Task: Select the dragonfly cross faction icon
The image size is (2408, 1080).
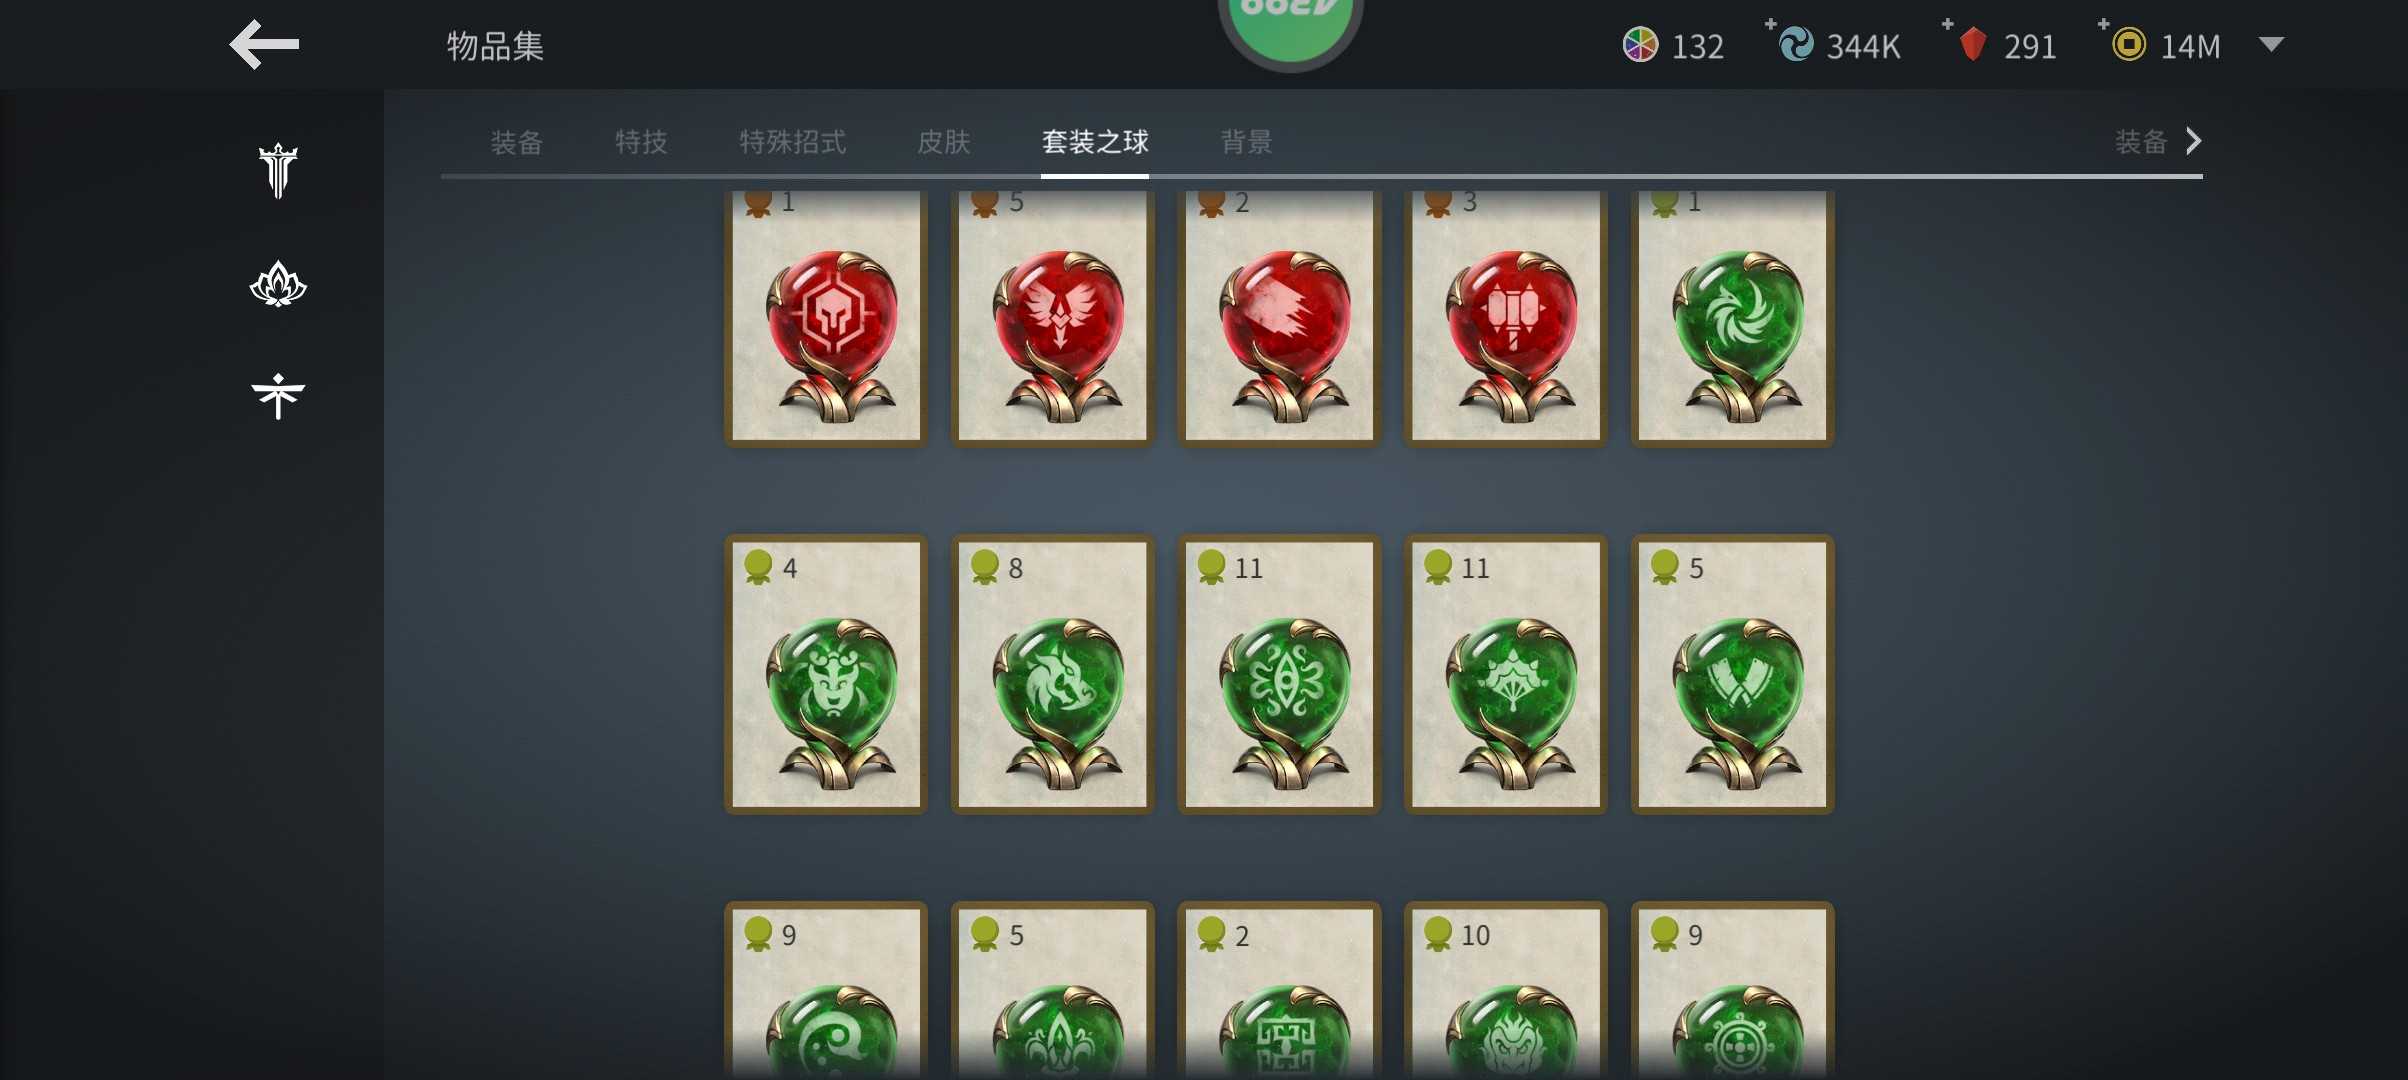Action: pyautogui.click(x=278, y=396)
